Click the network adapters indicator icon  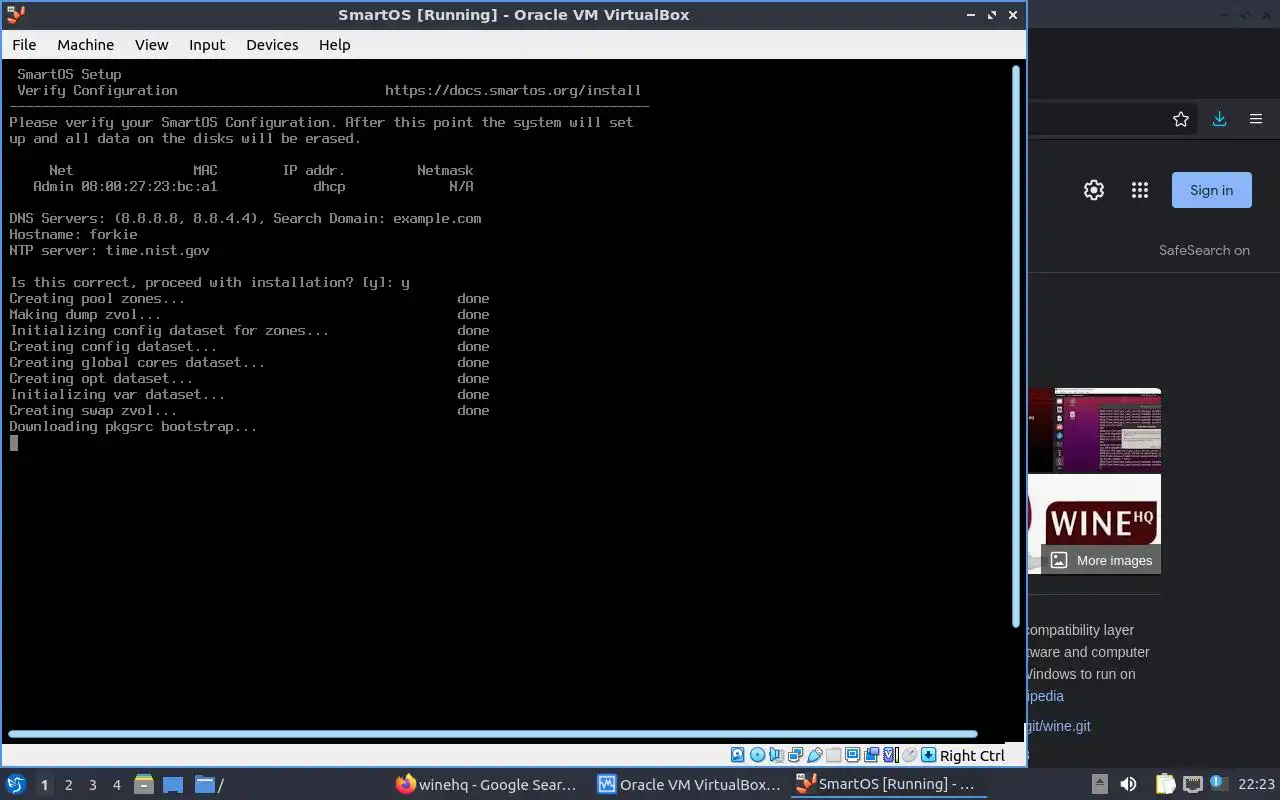[796, 755]
